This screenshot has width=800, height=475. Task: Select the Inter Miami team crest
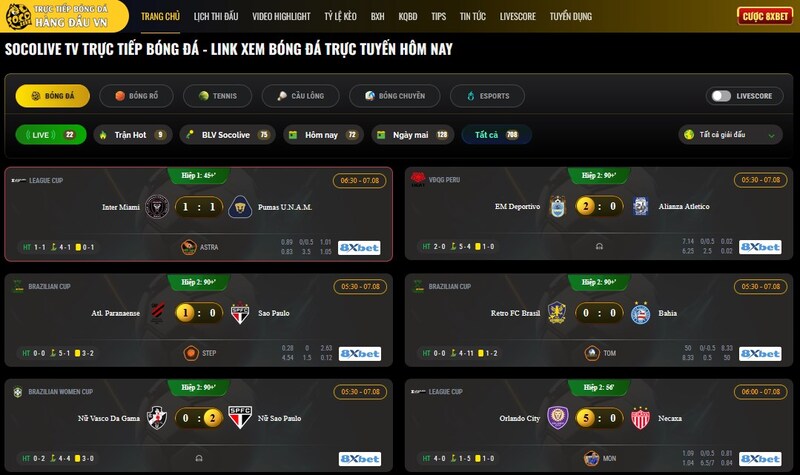tap(157, 207)
